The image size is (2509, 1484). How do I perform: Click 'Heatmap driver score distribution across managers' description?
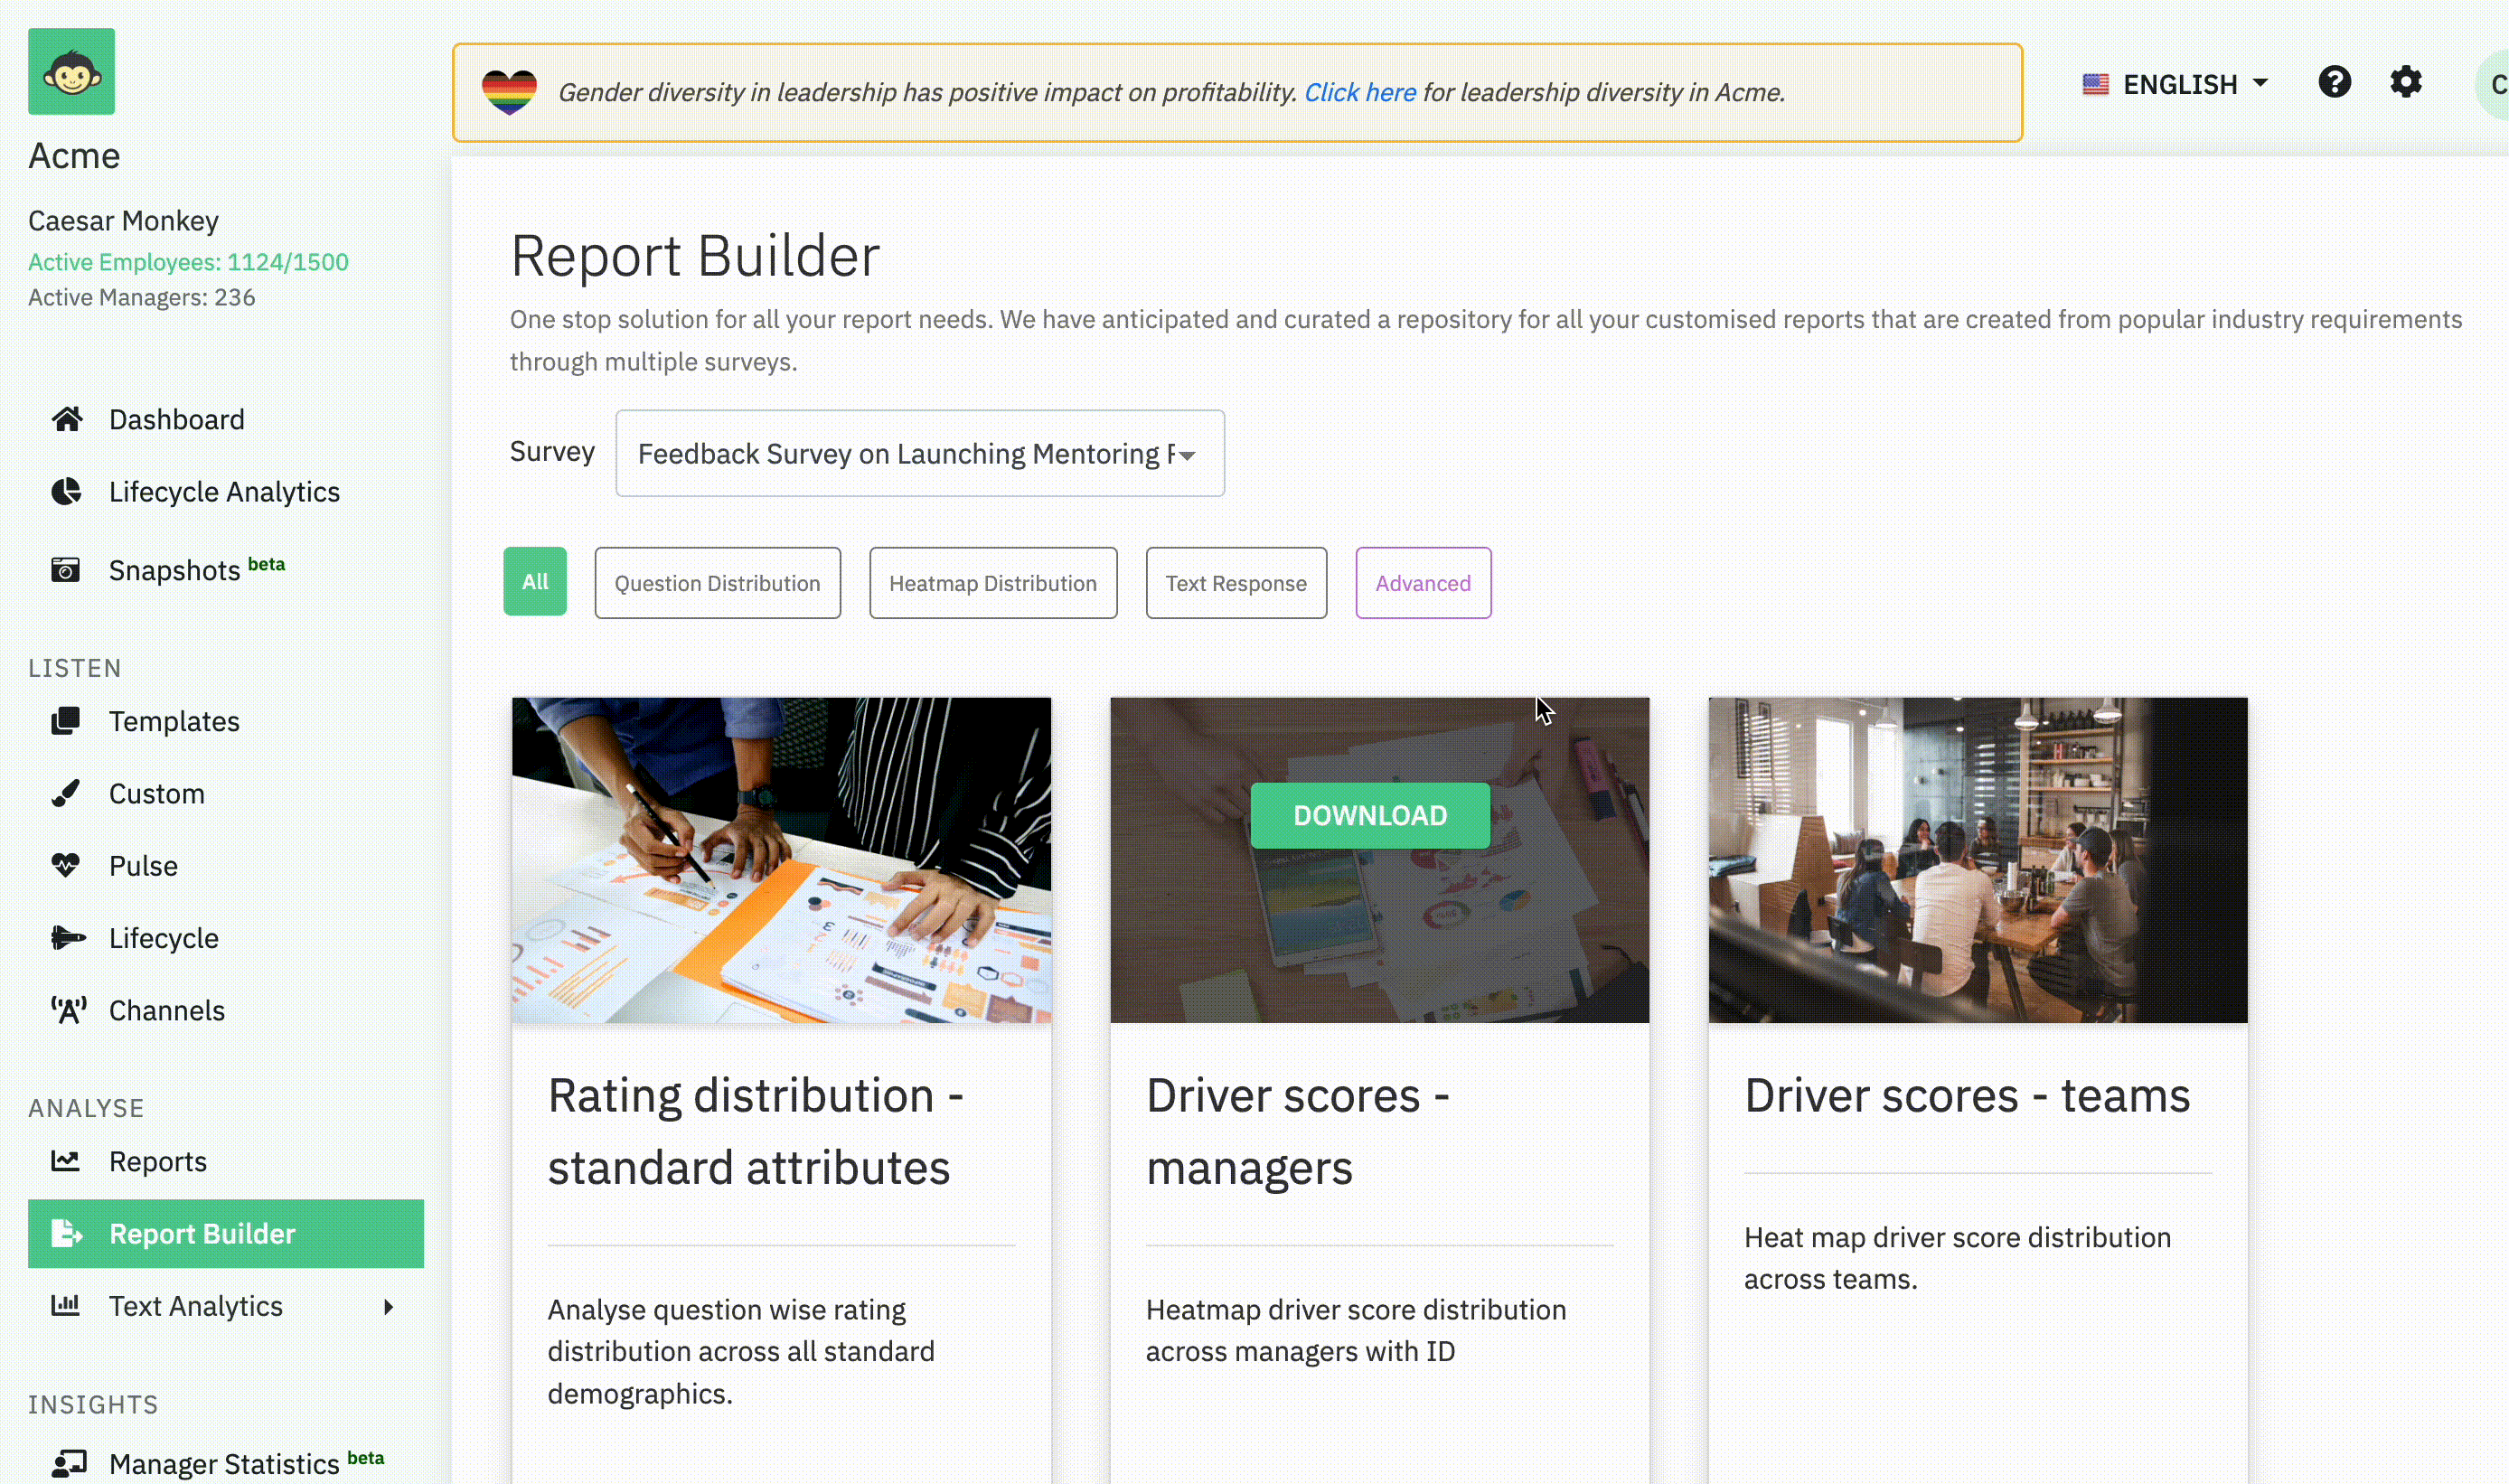point(1355,1330)
